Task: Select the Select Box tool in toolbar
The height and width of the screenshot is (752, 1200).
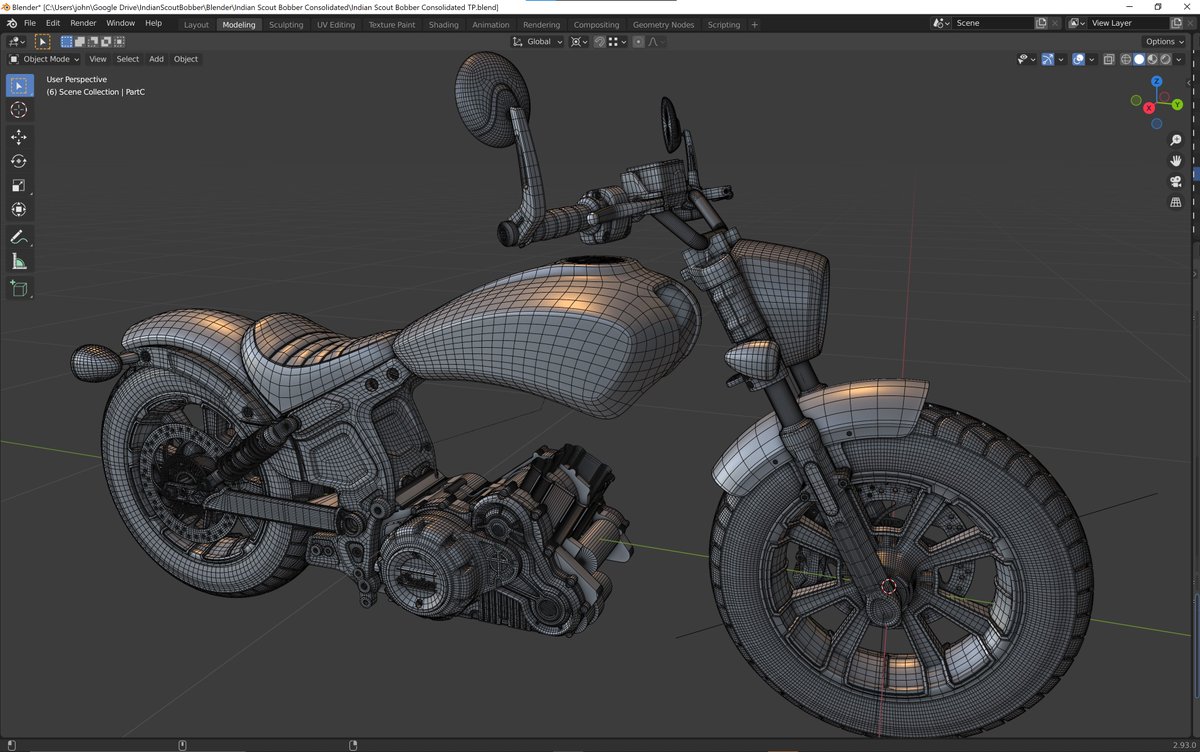Action: click(19, 85)
